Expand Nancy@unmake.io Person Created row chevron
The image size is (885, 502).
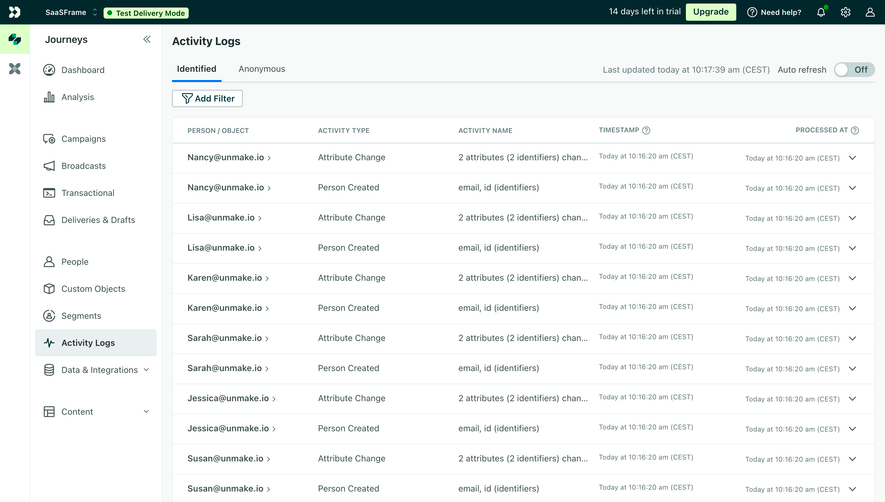pos(852,187)
